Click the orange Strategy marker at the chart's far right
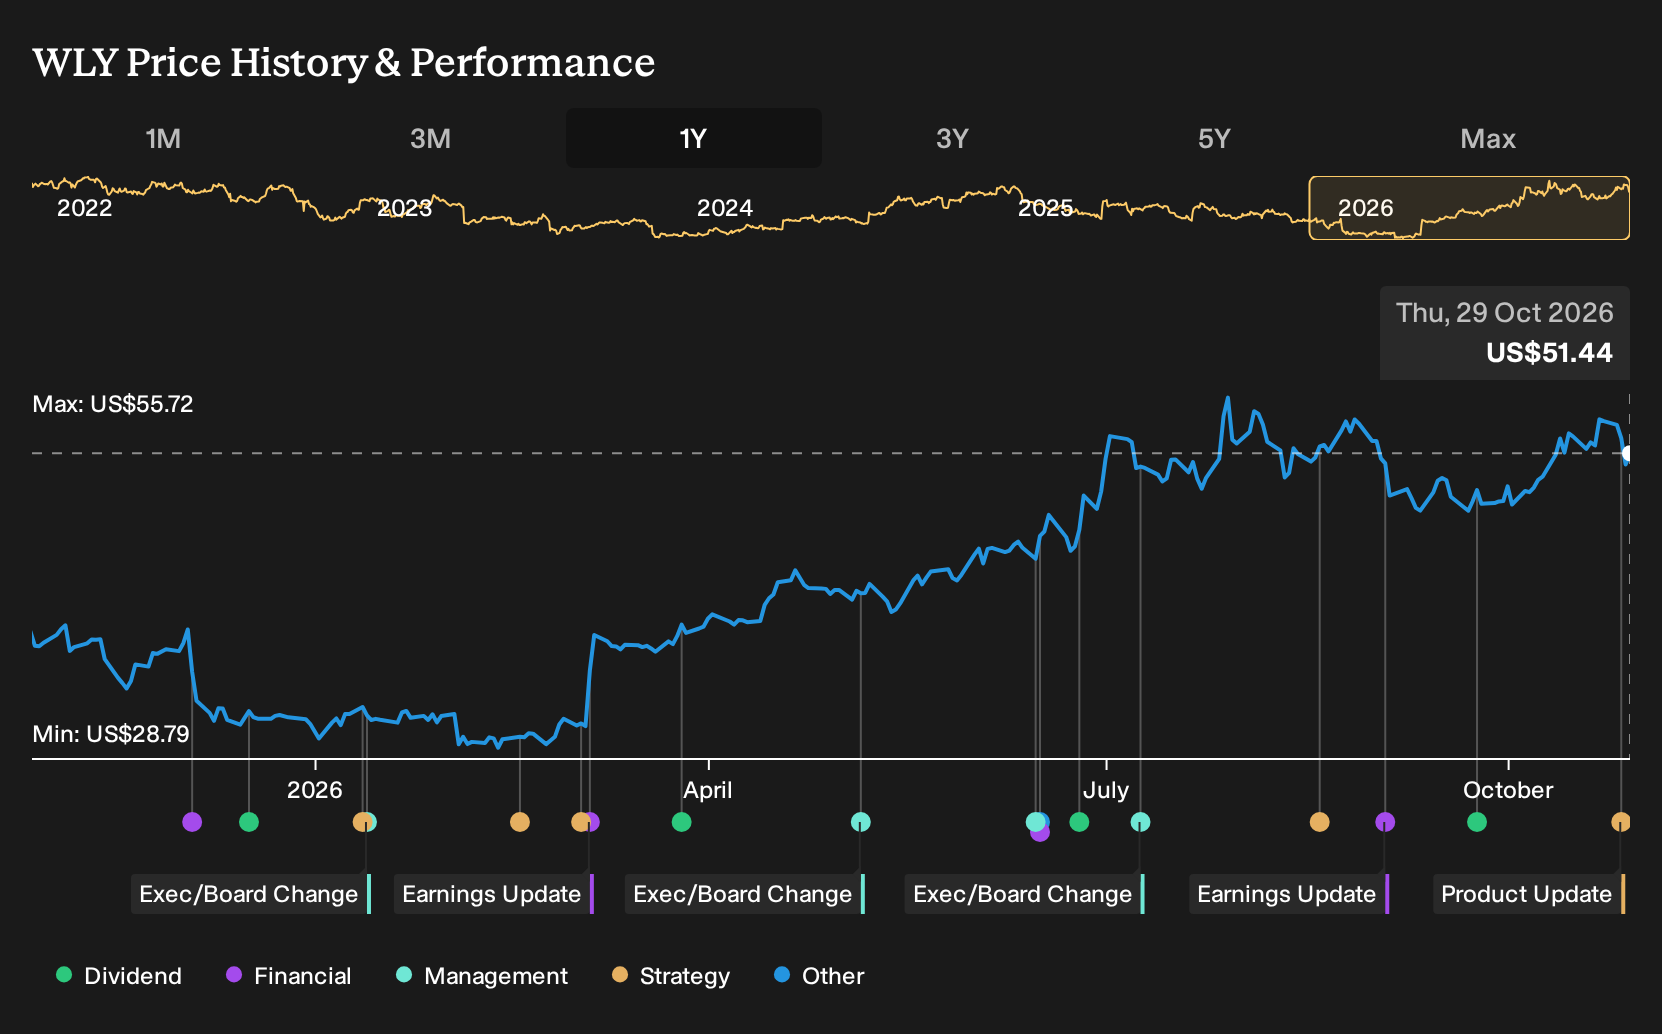 pos(1621,822)
